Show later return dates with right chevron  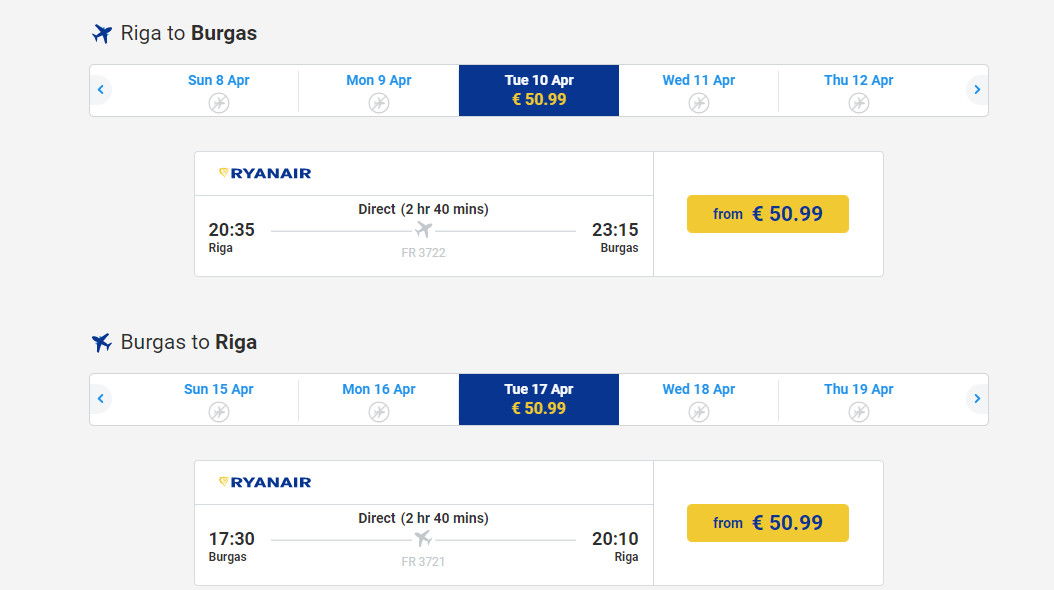pyautogui.click(x=977, y=398)
